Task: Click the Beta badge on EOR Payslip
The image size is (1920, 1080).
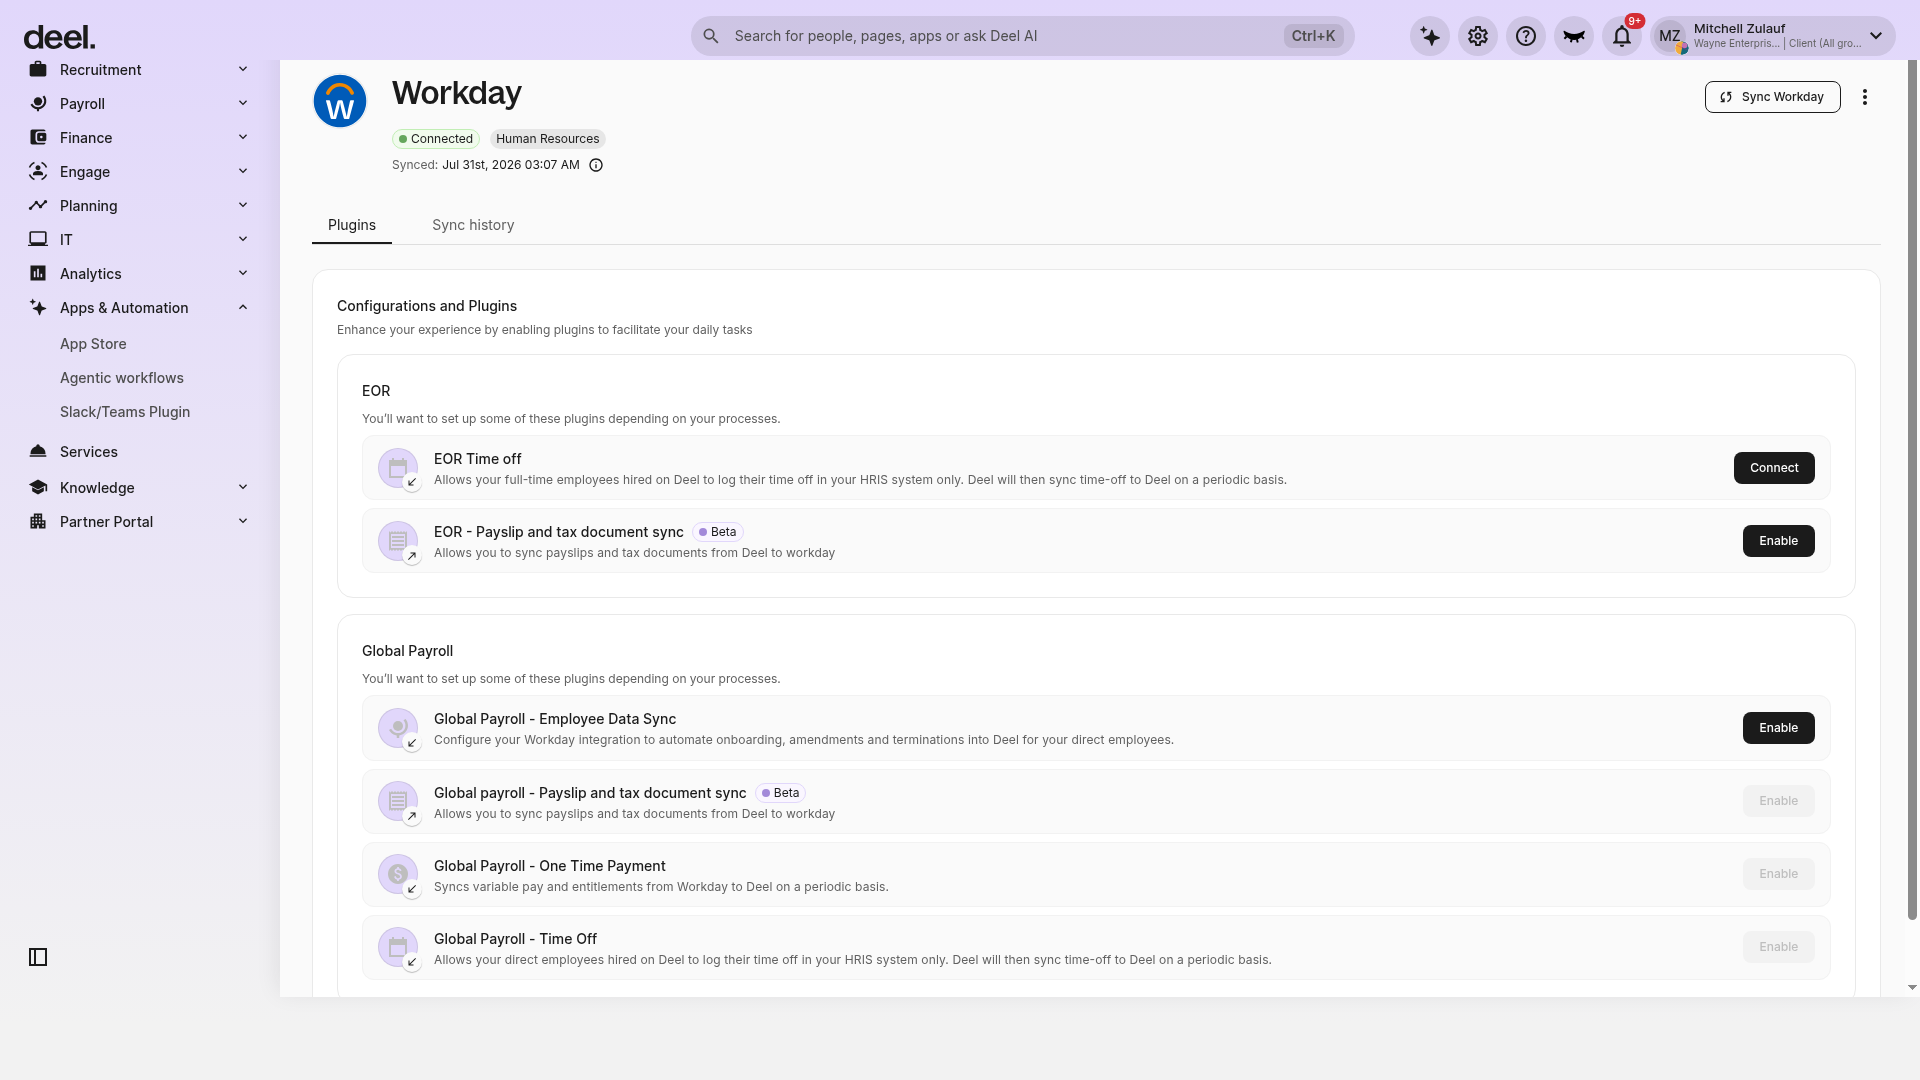Action: (x=718, y=532)
